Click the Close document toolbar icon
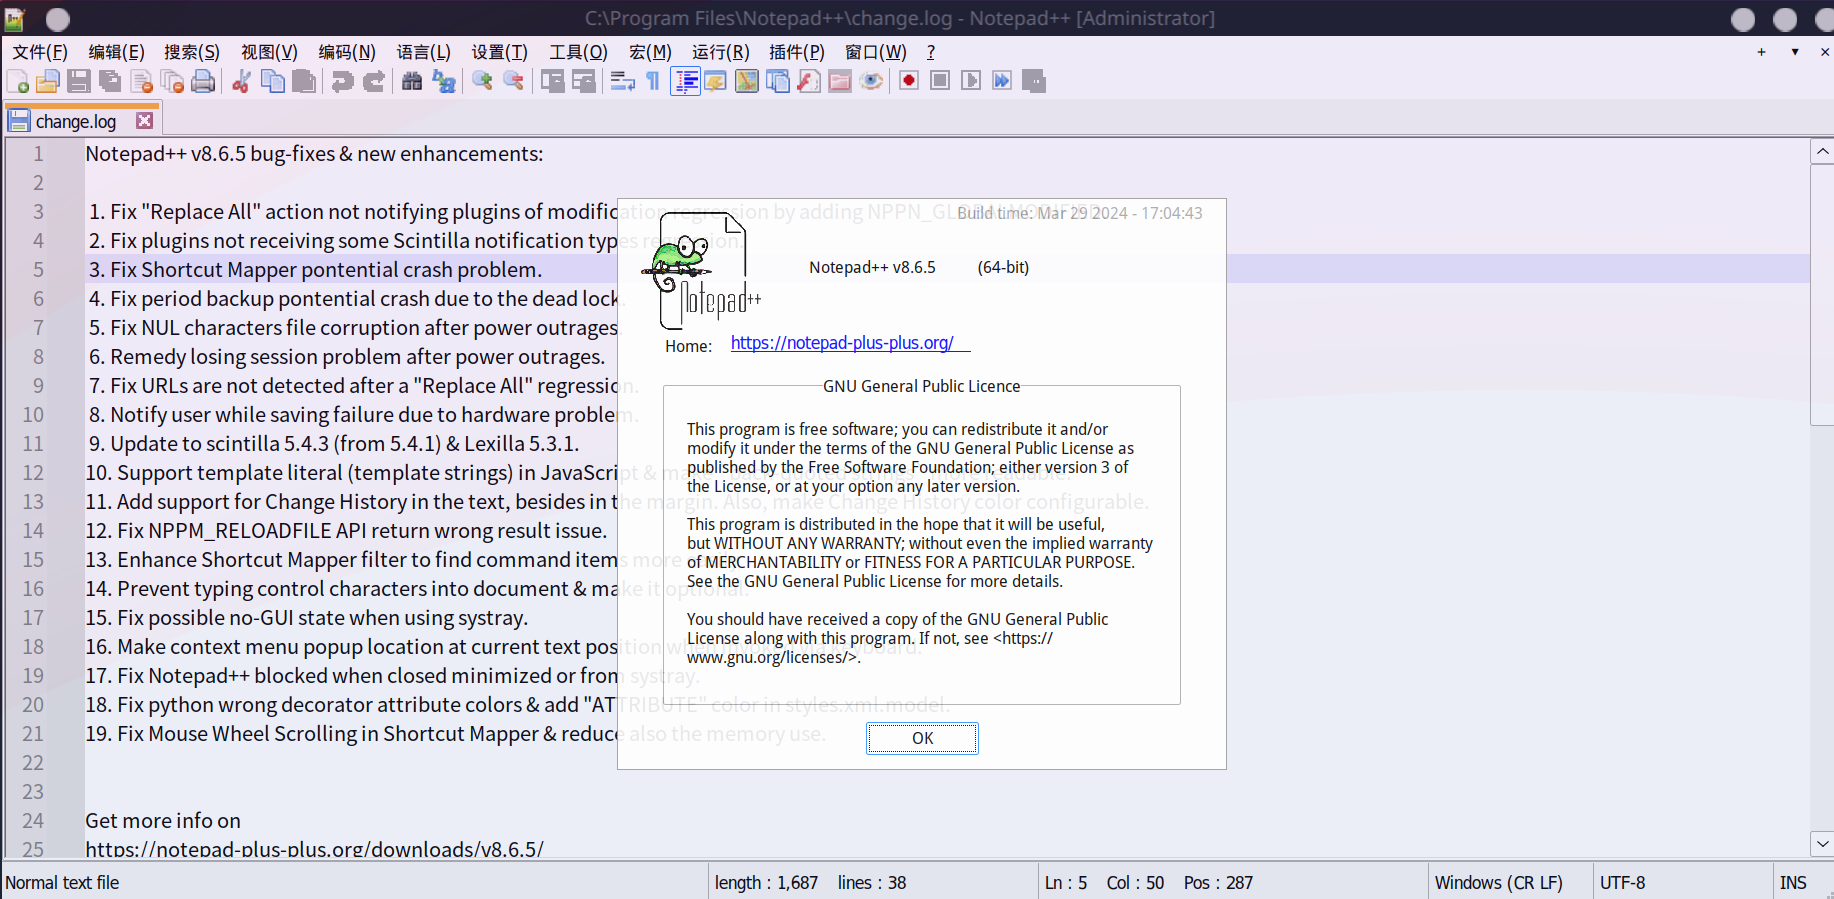 (141, 81)
